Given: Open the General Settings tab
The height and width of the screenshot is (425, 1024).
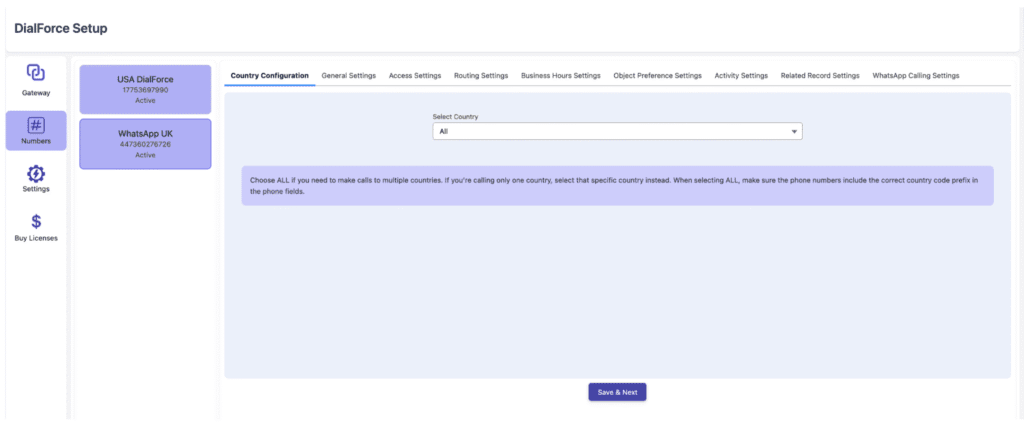Looking at the screenshot, I should click(348, 76).
